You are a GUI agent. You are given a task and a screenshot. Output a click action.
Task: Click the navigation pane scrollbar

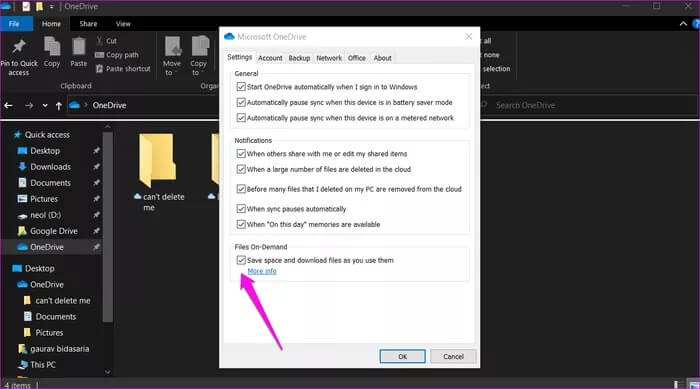pos(107,226)
